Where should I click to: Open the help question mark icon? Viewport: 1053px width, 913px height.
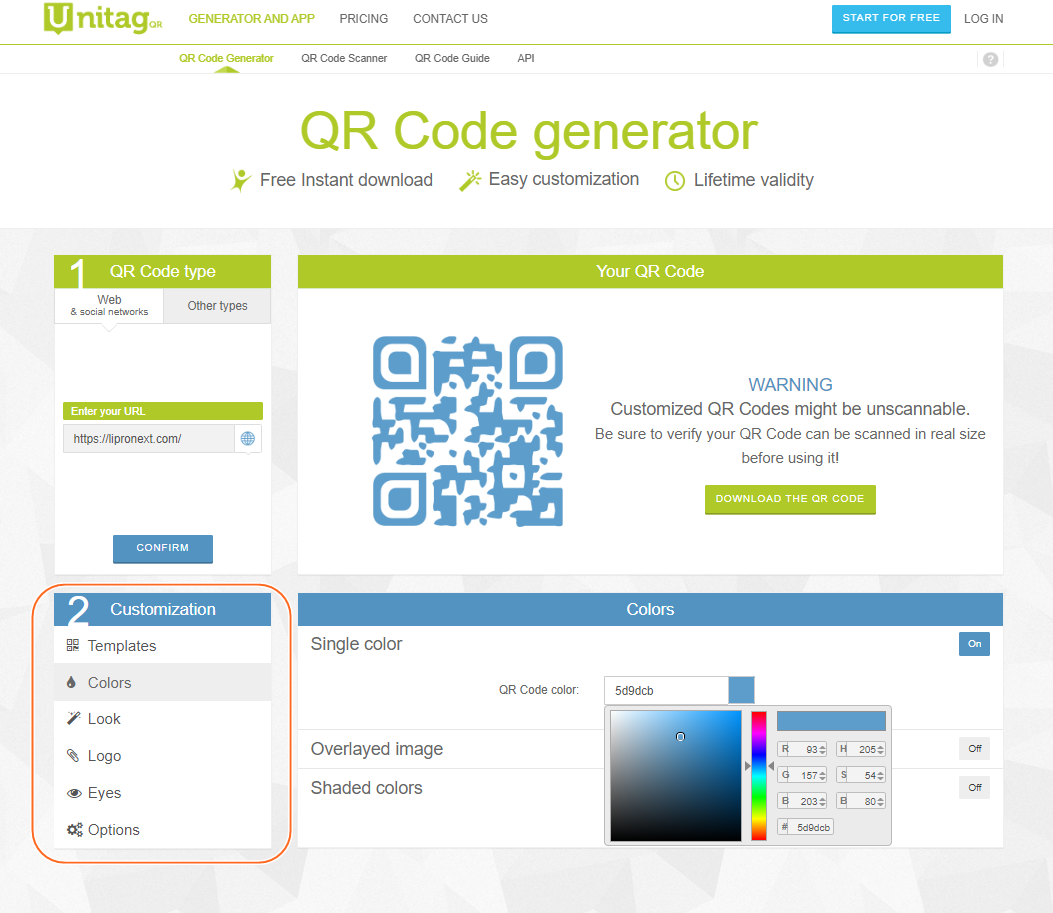(990, 59)
